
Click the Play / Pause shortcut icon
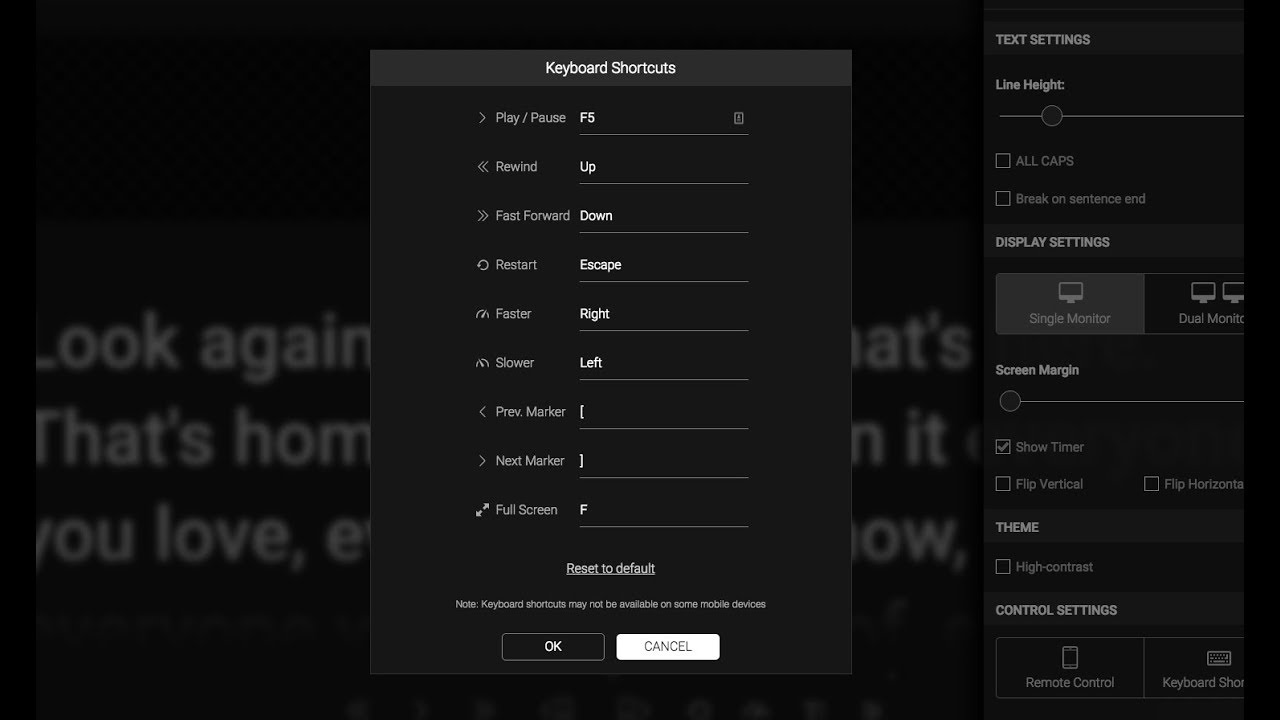[x=482, y=117]
